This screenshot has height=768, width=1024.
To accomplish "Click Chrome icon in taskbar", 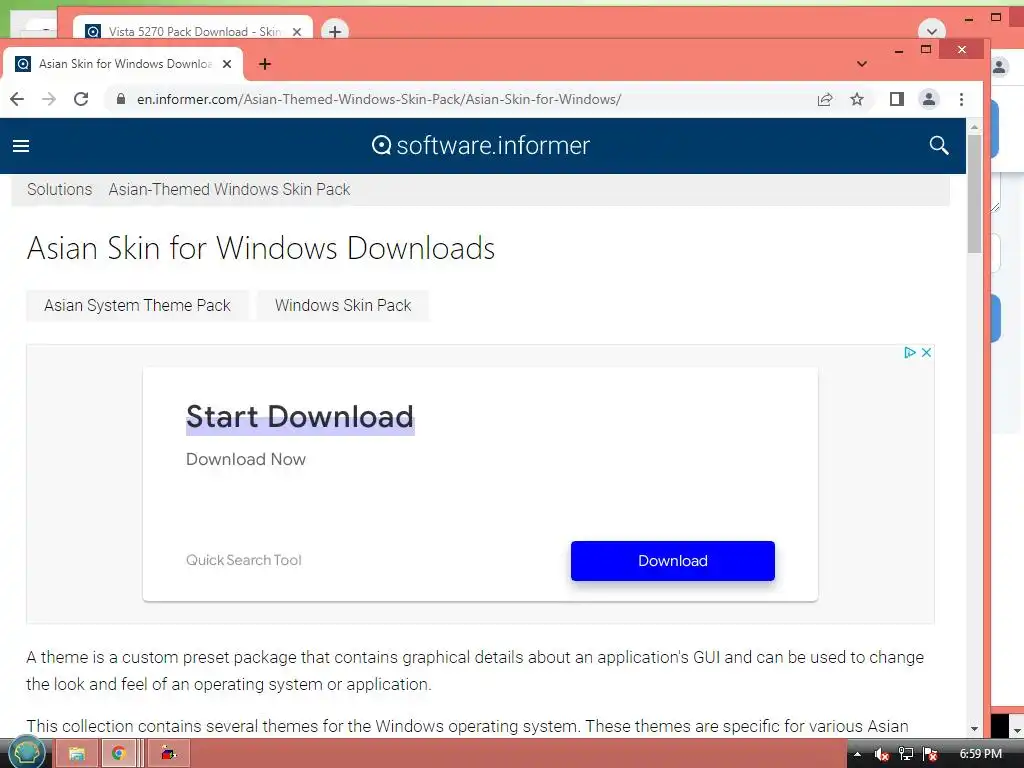I will 118,754.
